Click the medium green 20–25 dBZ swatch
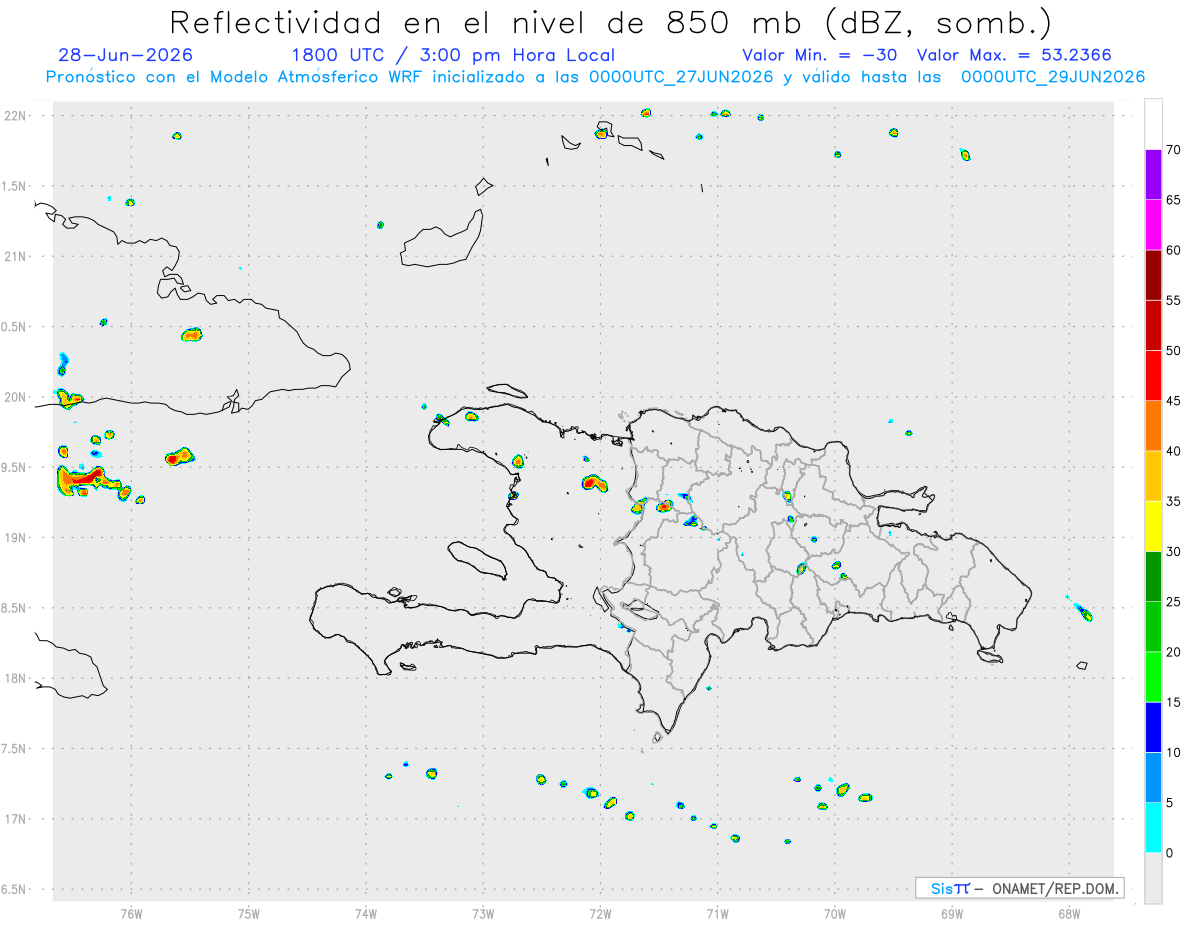This screenshot has height=927, width=1200. click(1153, 627)
